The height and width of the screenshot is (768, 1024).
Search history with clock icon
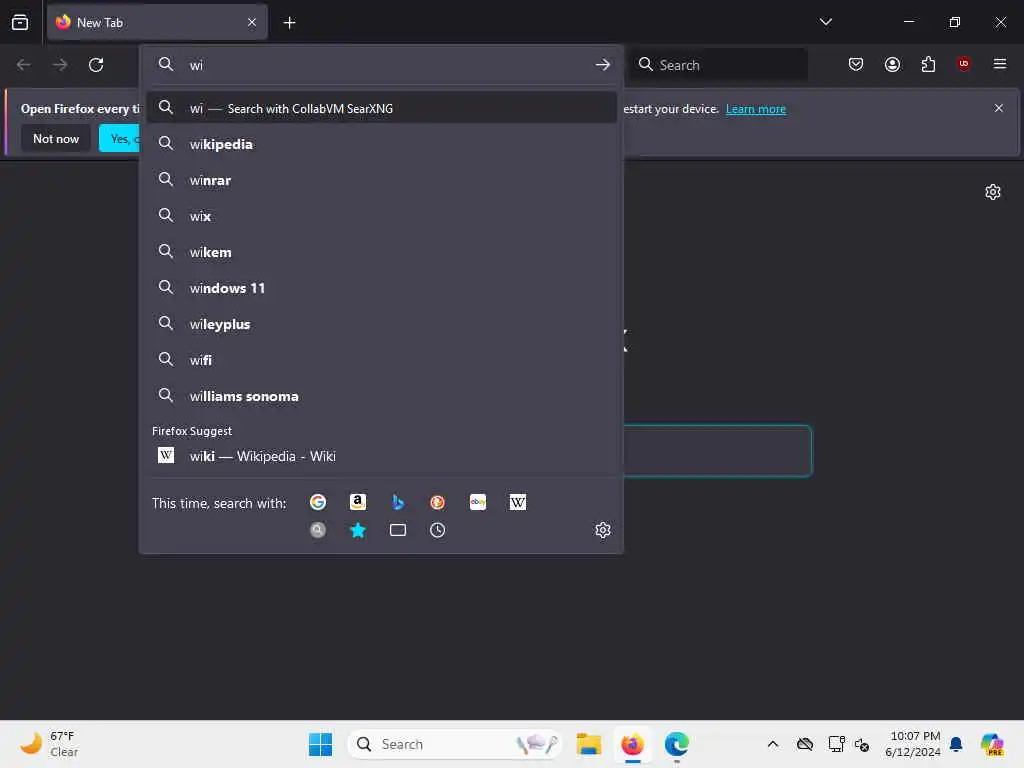click(438, 530)
